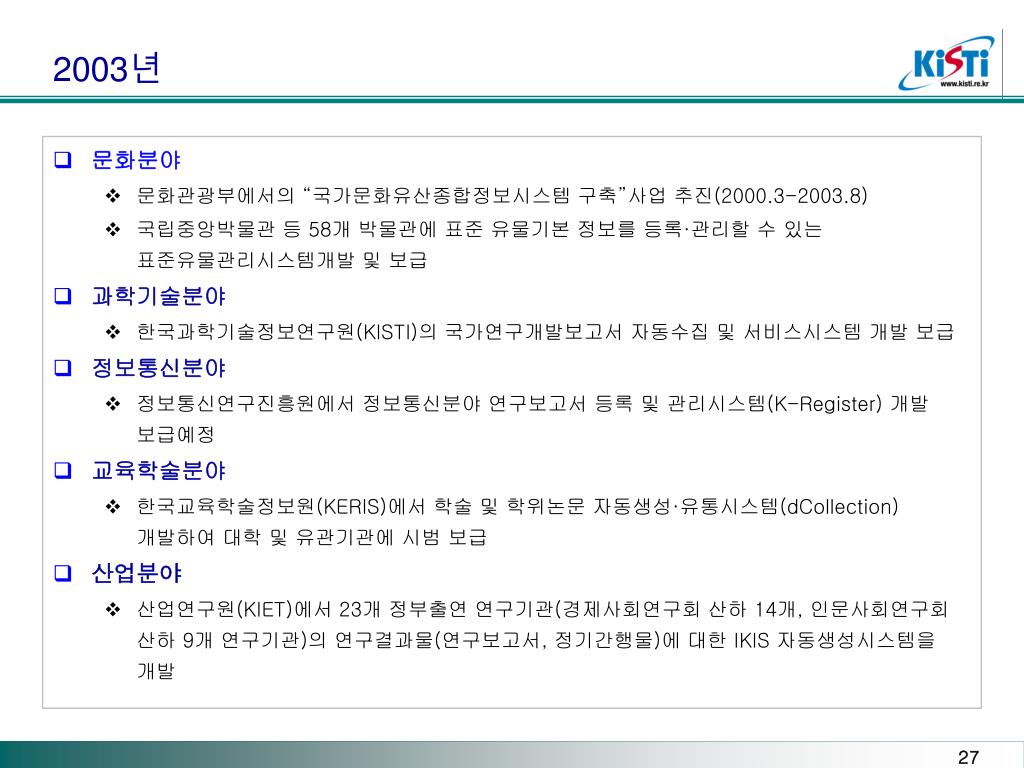The height and width of the screenshot is (768, 1024).
Task: Click the square bullet beside 문화분야
Action: tap(63, 160)
